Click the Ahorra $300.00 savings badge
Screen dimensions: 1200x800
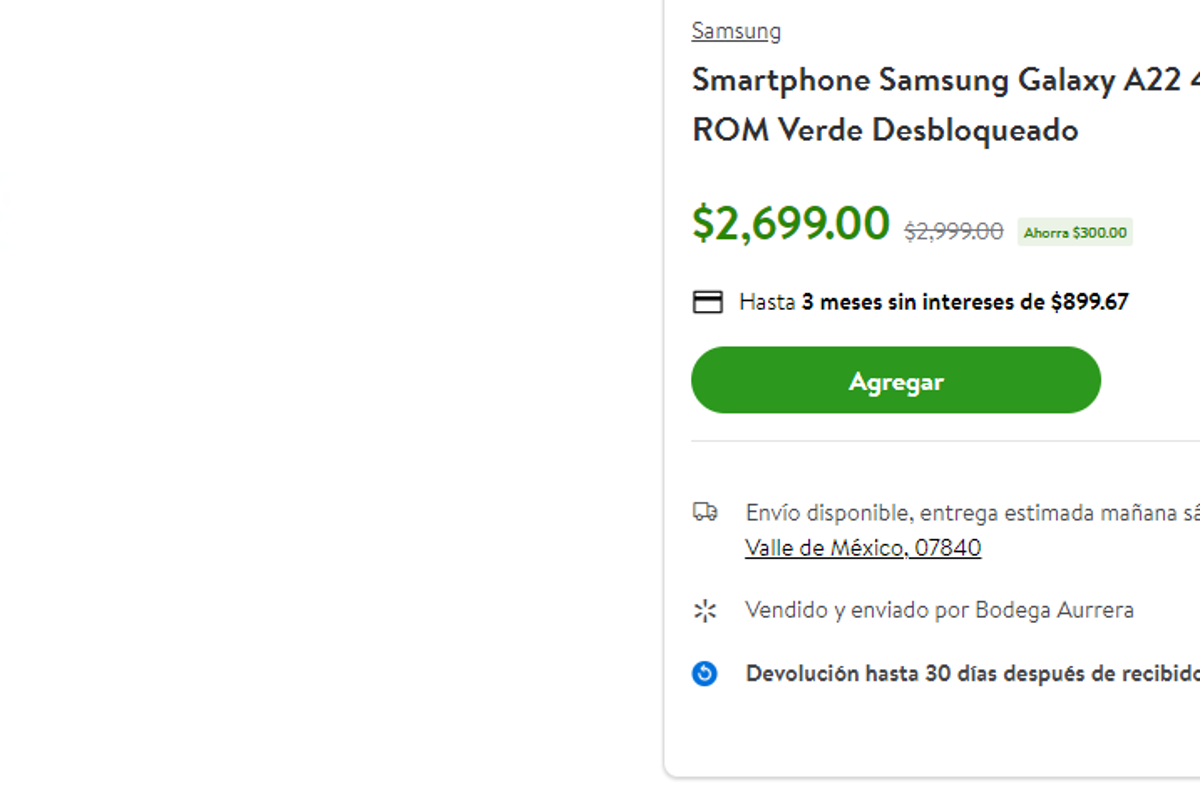(x=1074, y=231)
